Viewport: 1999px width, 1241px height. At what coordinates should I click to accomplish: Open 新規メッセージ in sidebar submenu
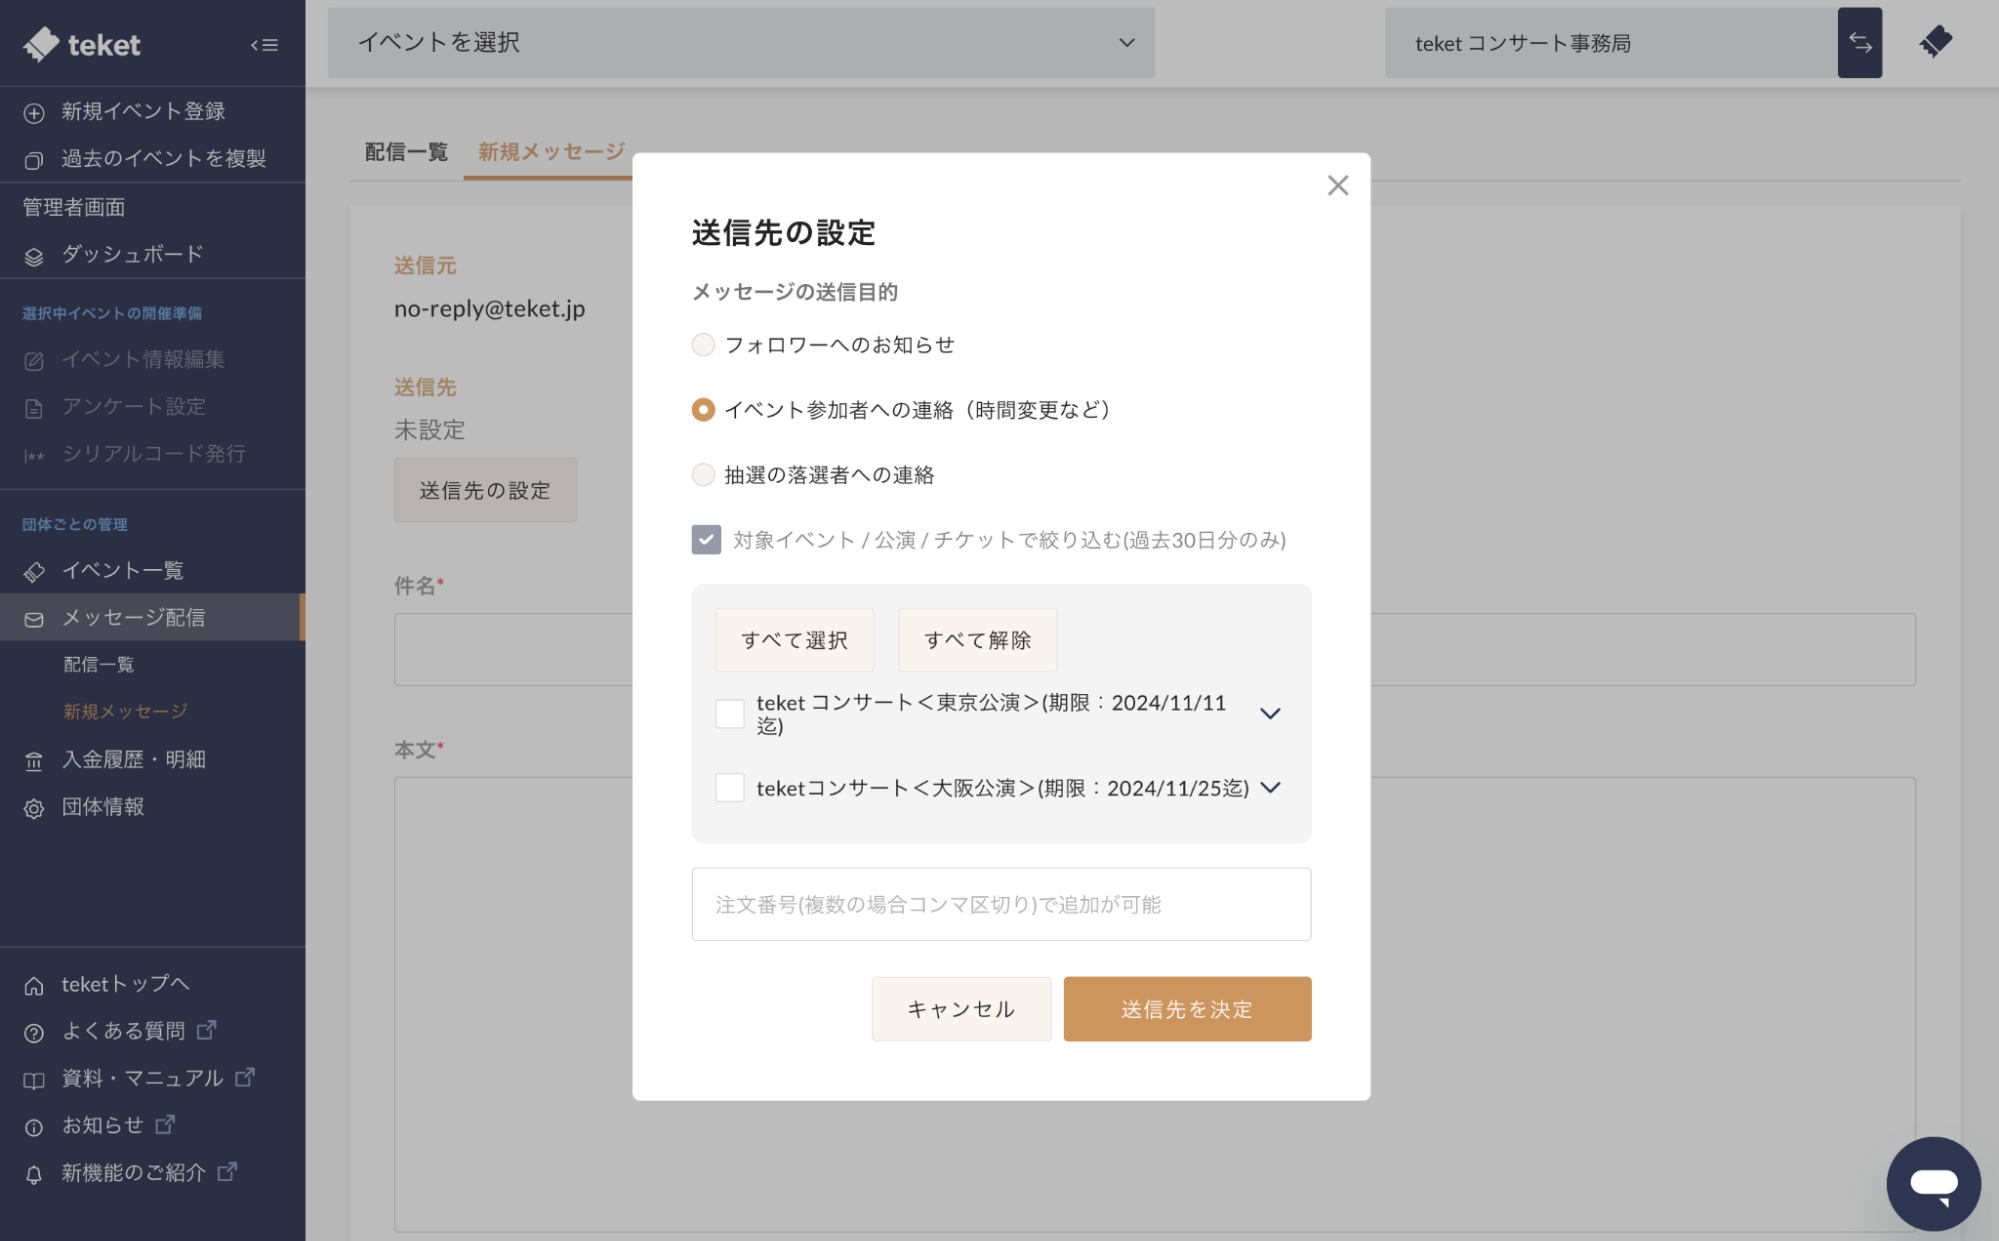[x=125, y=712]
